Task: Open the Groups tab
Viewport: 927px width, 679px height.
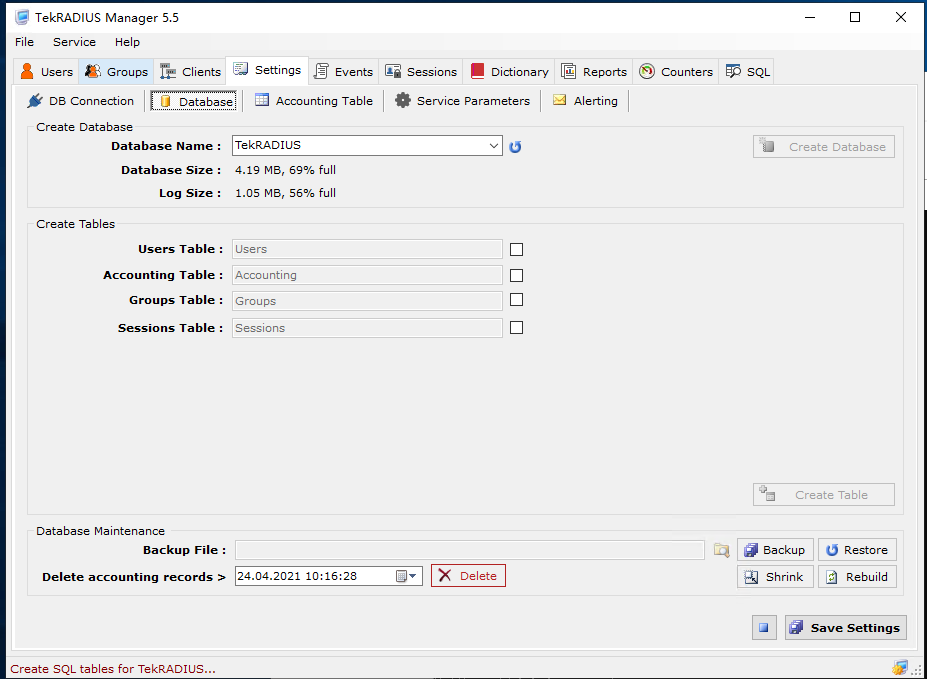Action: [x=116, y=72]
